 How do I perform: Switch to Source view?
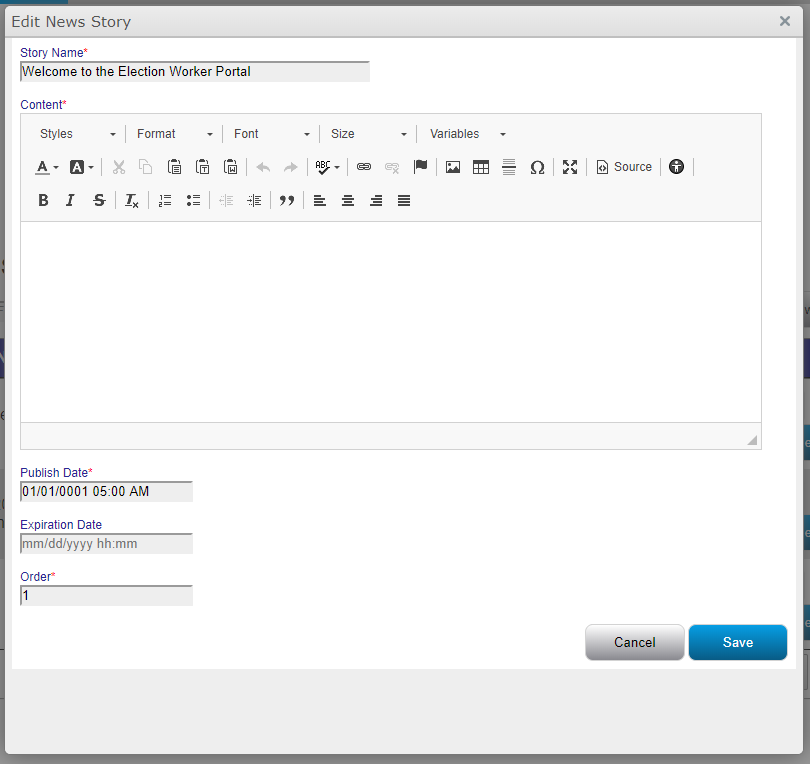[624, 167]
